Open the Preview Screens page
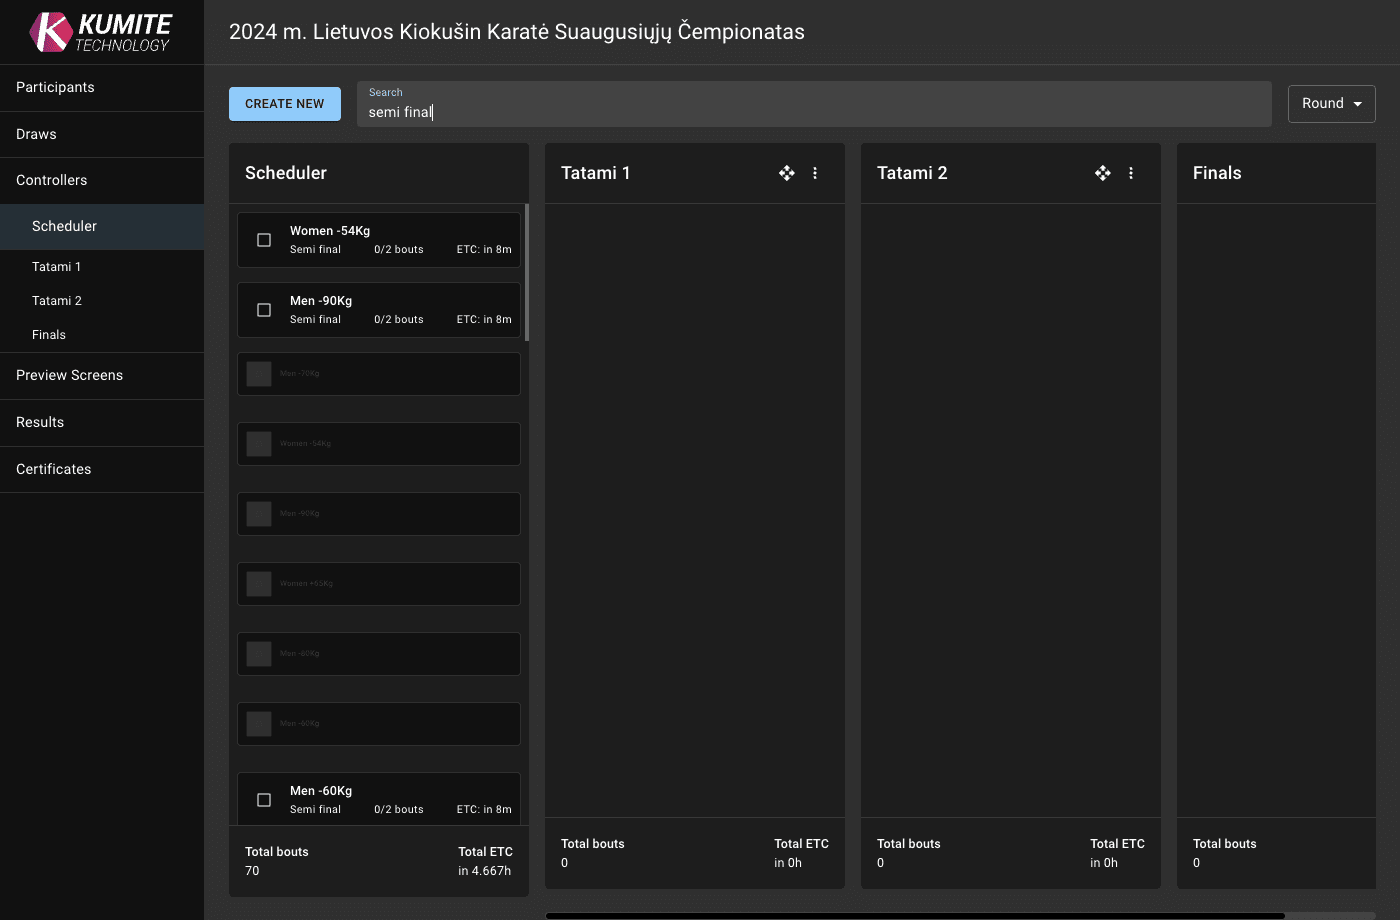Viewport: 1400px width, 920px height. [x=69, y=375]
